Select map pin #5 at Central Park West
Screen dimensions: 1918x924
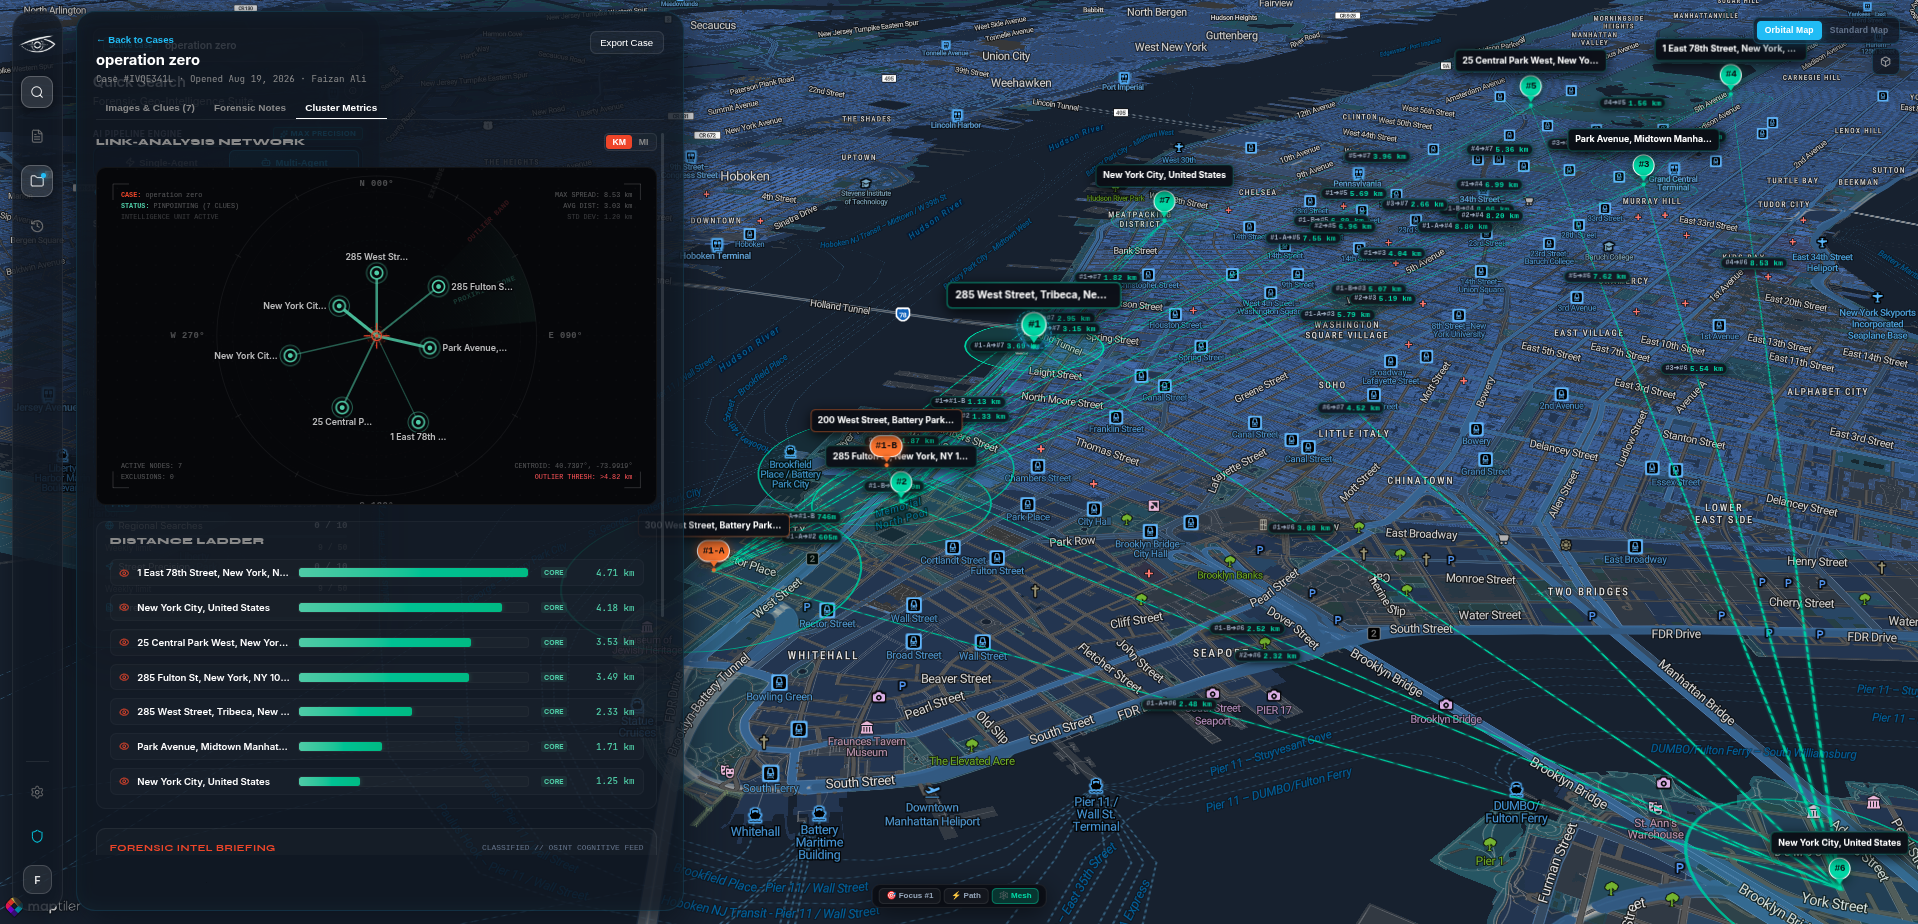(1530, 87)
